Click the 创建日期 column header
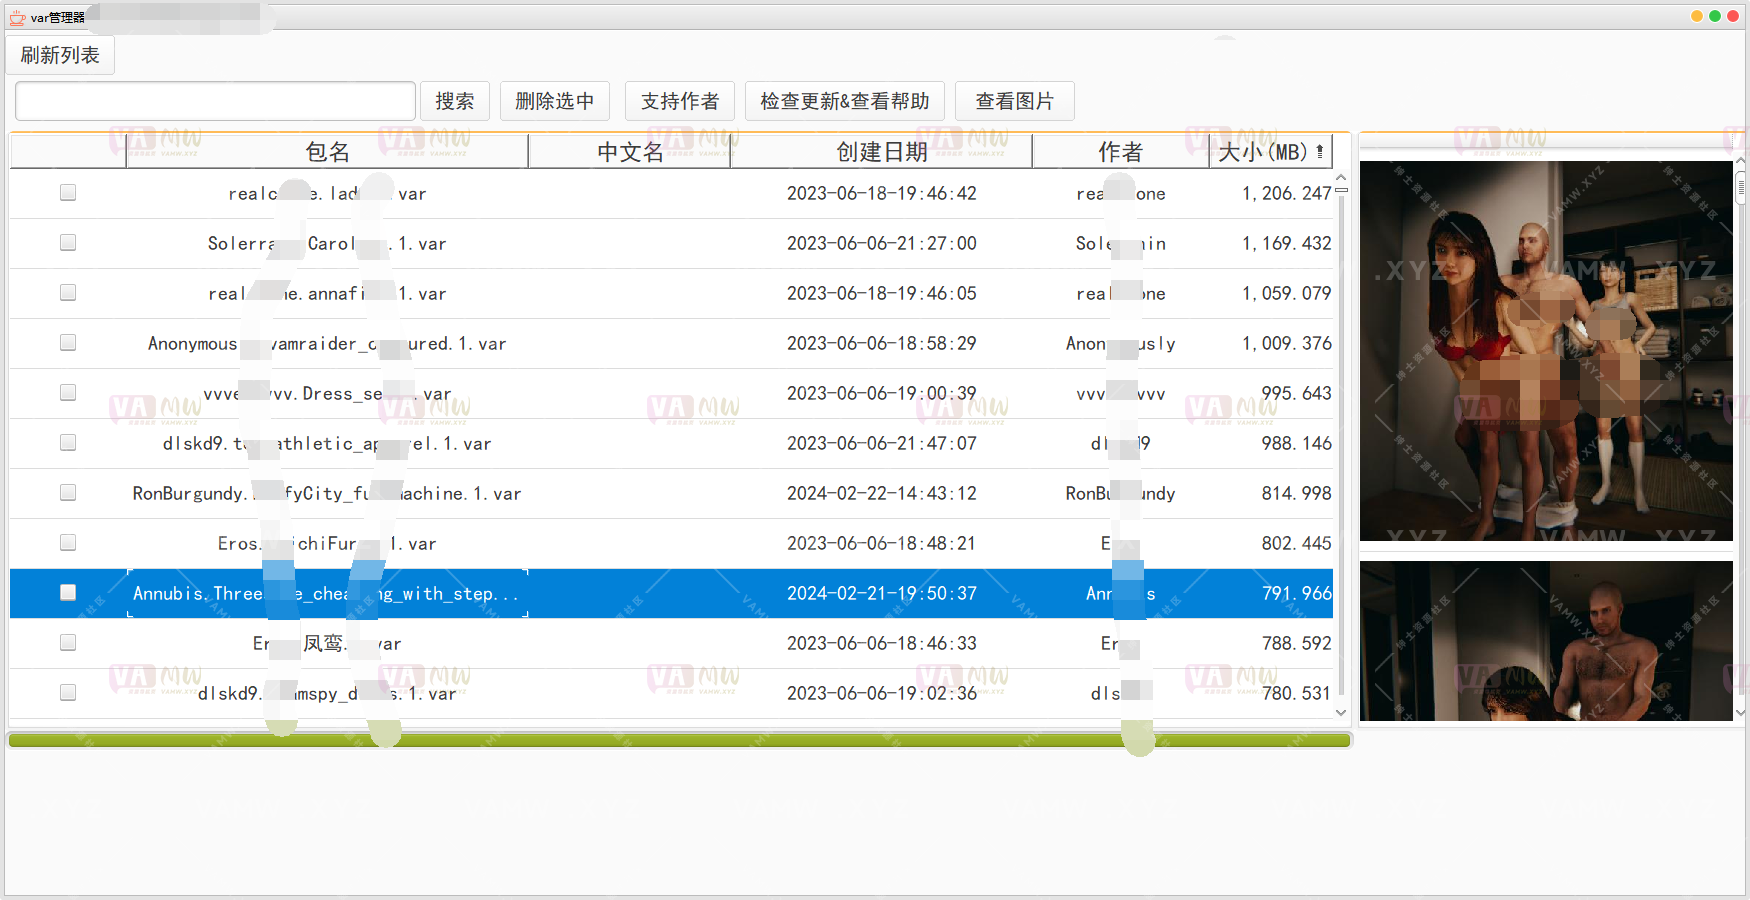1750x900 pixels. (x=881, y=151)
